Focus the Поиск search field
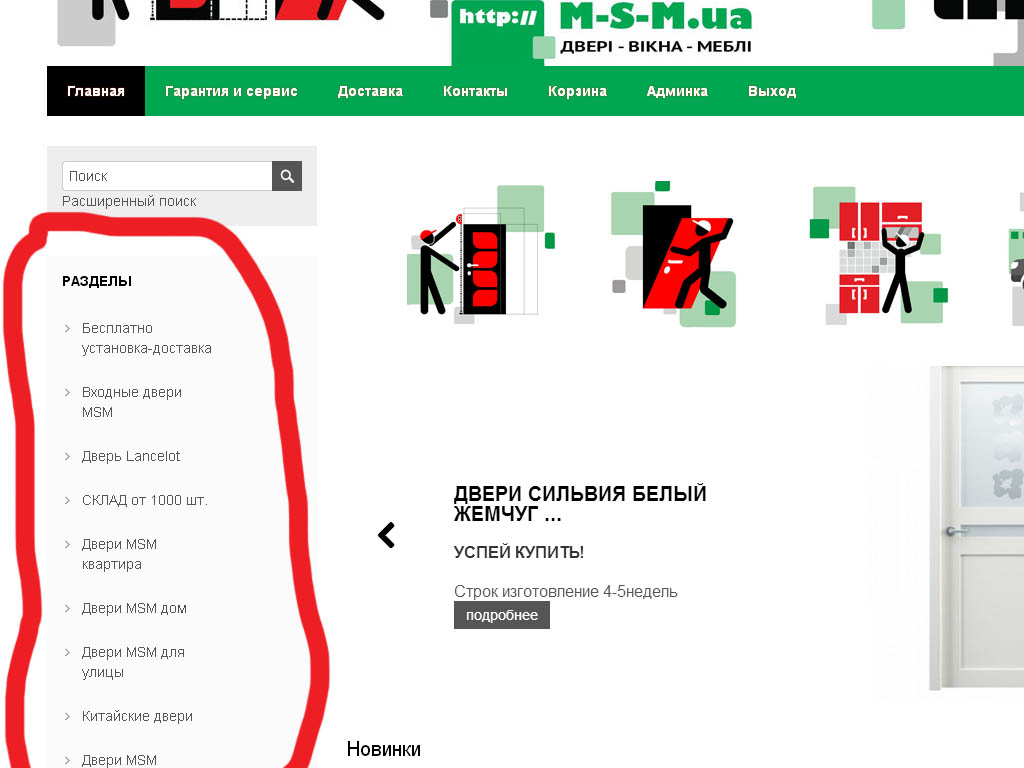 pos(167,176)
